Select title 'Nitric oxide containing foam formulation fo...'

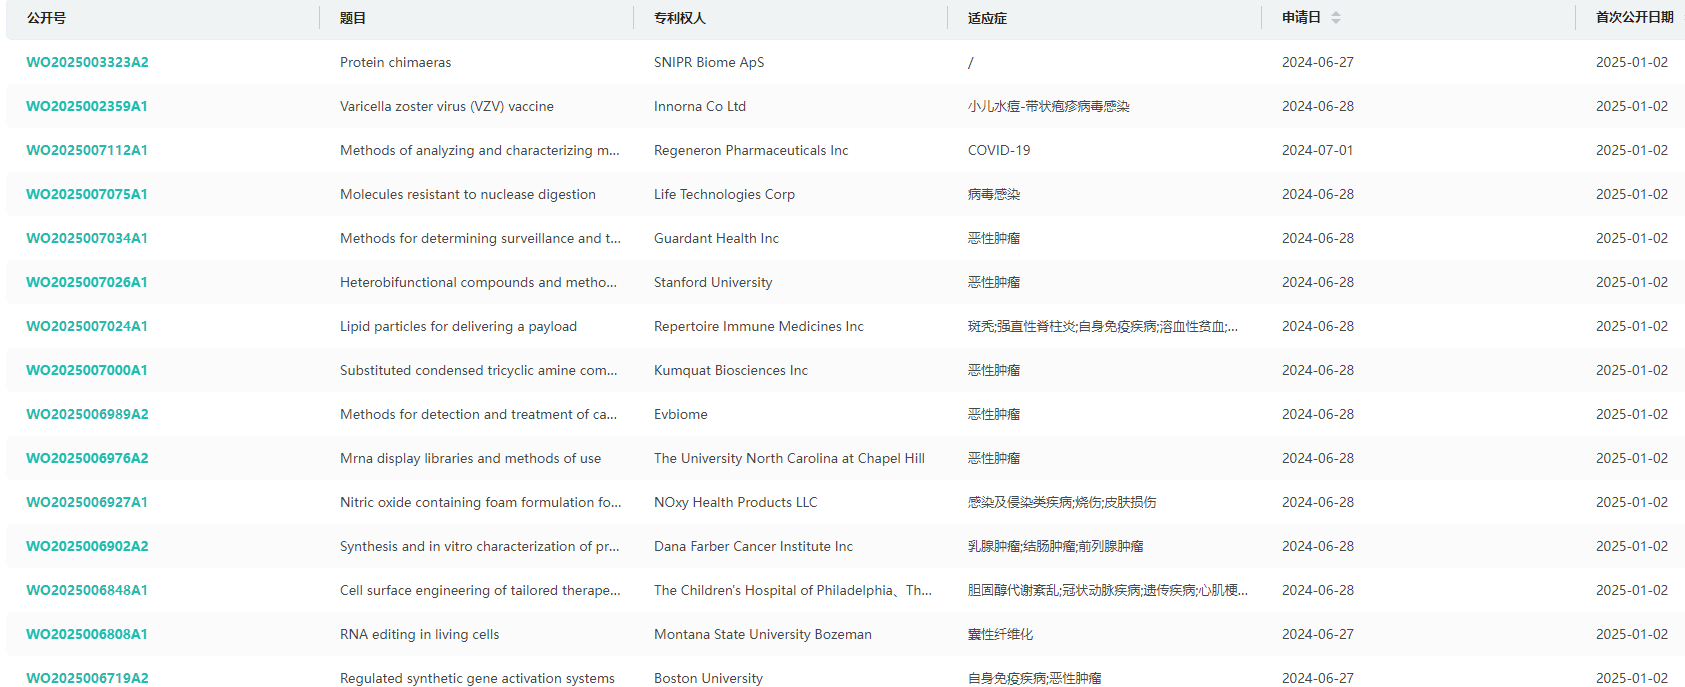(480, 502)
